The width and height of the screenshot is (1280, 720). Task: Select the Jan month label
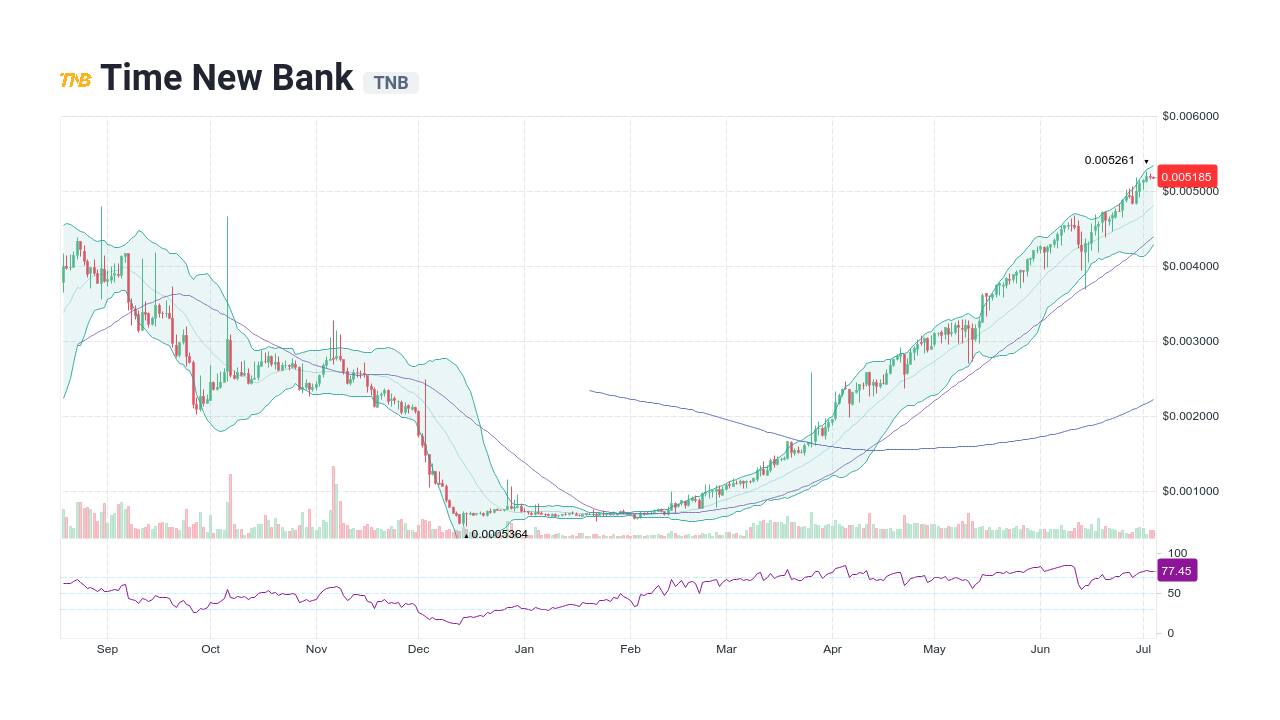pyautogui.click(x=524, y=649)
